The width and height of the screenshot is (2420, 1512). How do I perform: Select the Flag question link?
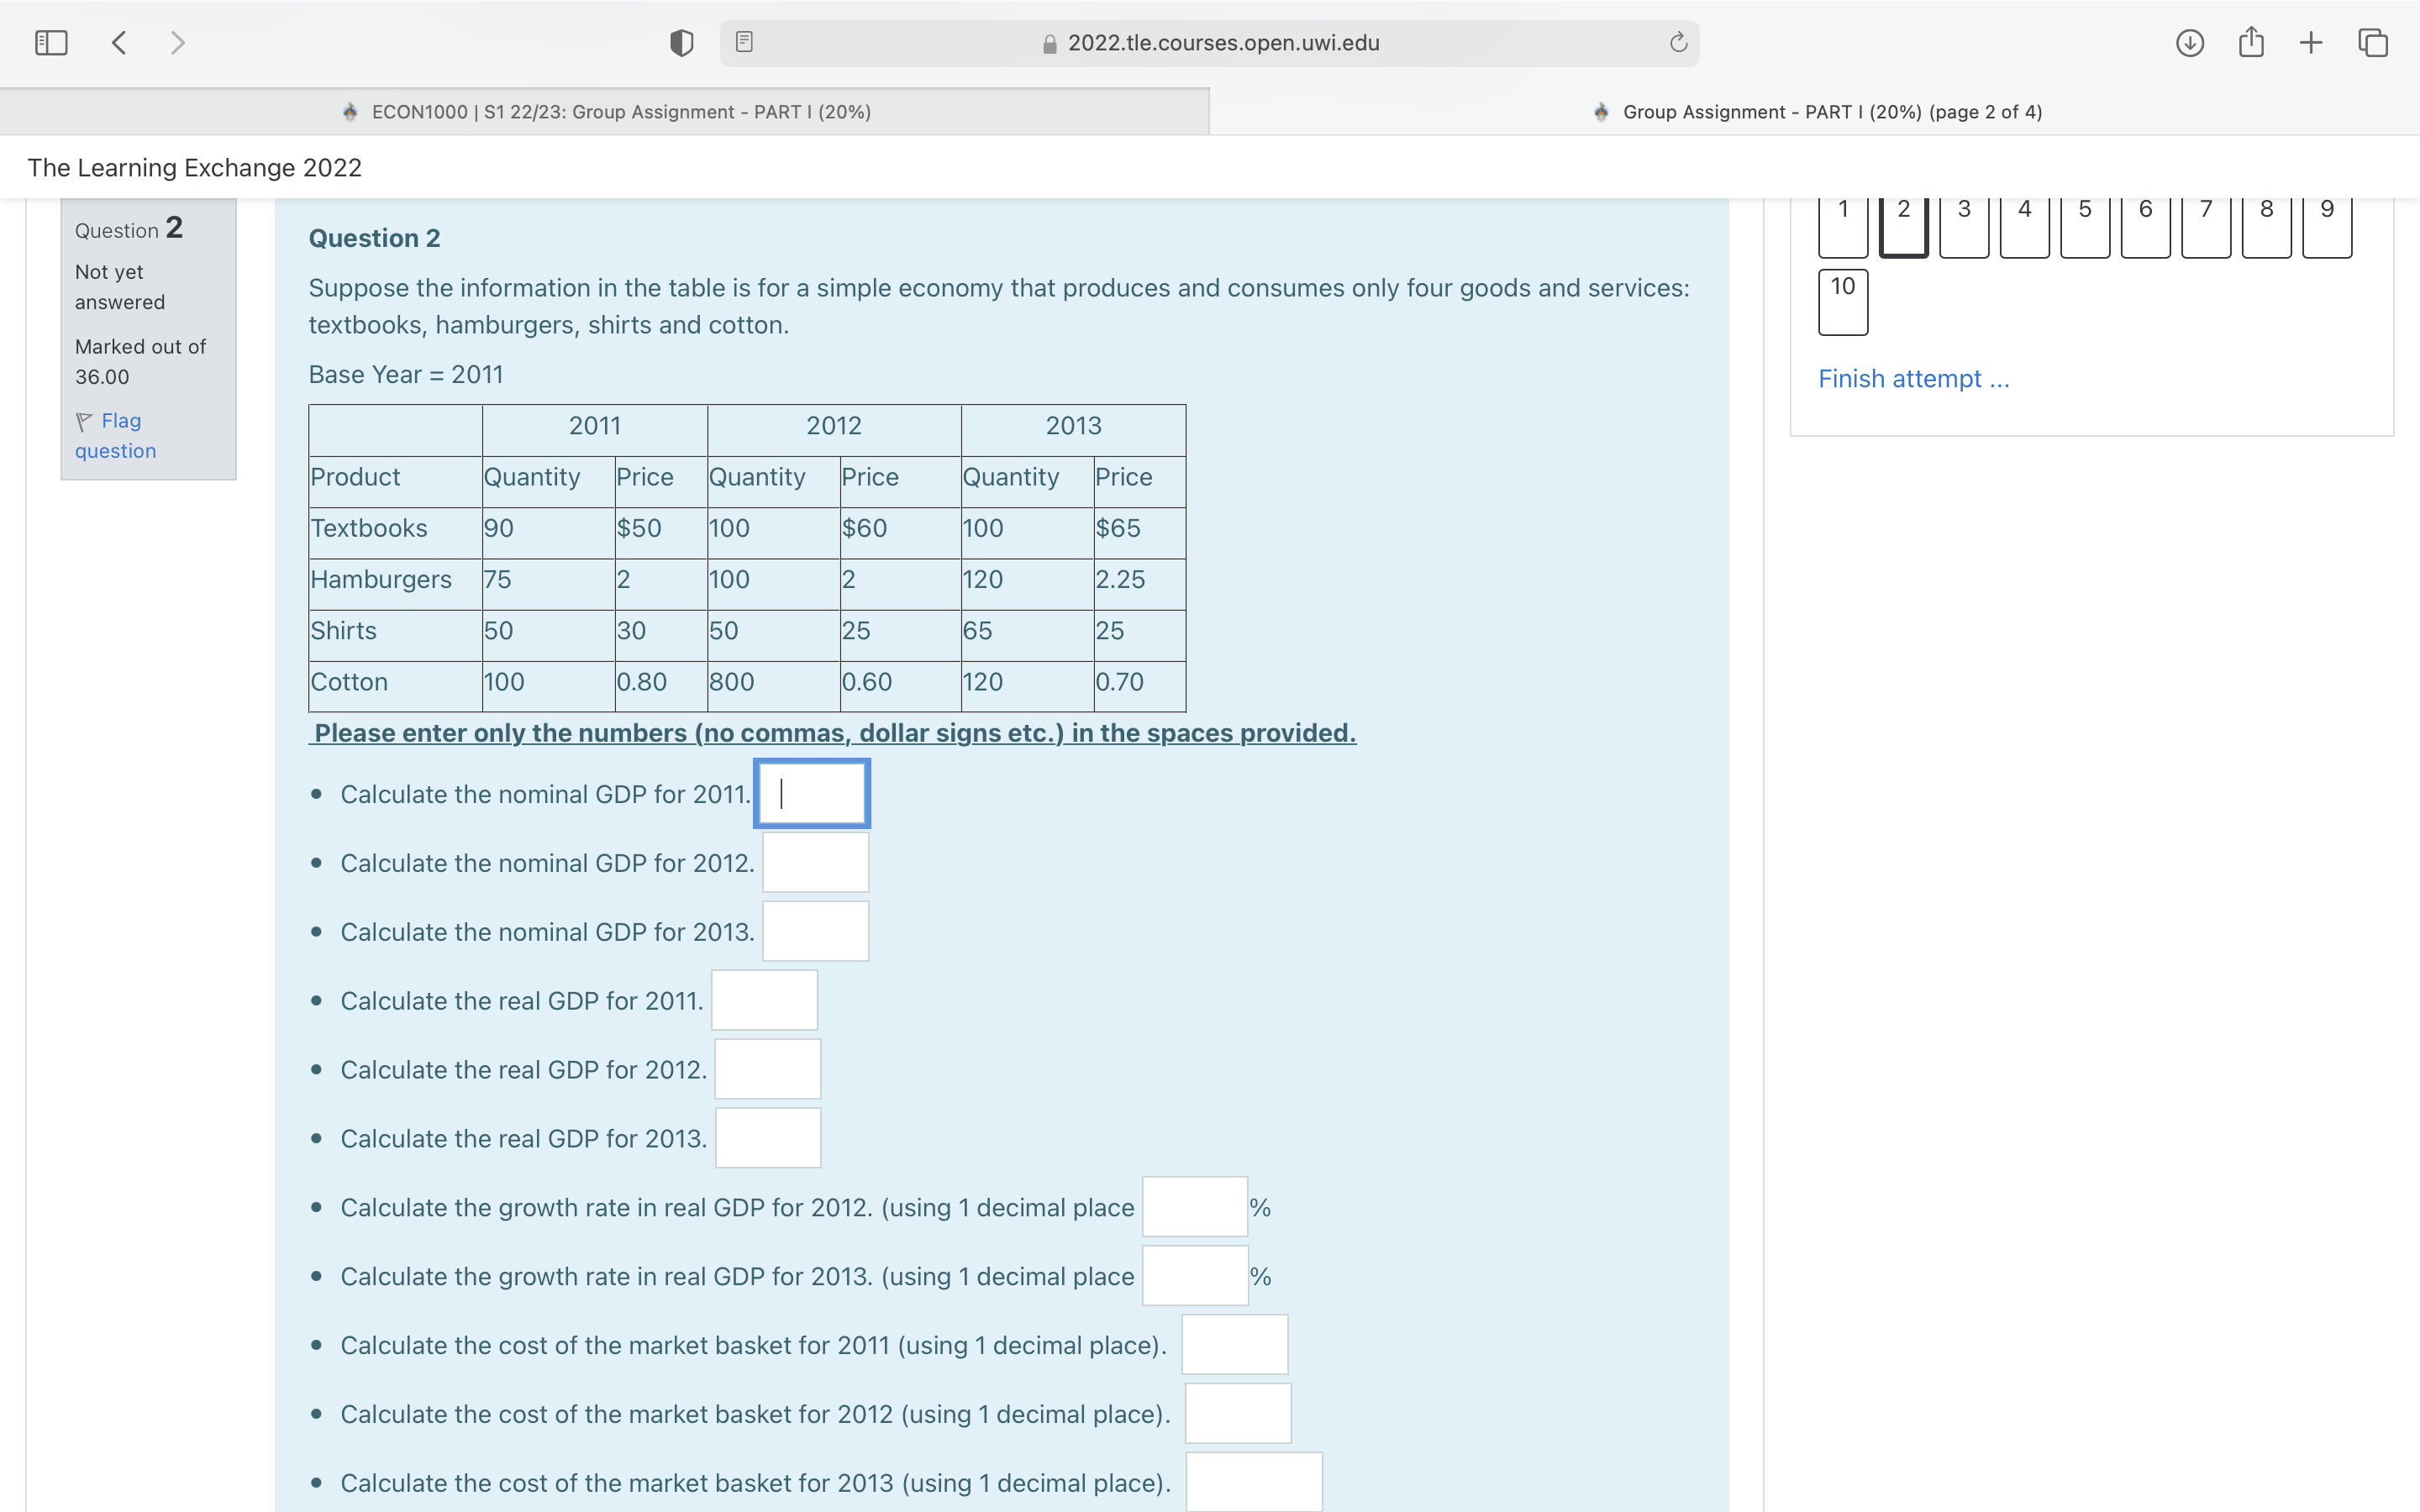[x=121, y=421]
